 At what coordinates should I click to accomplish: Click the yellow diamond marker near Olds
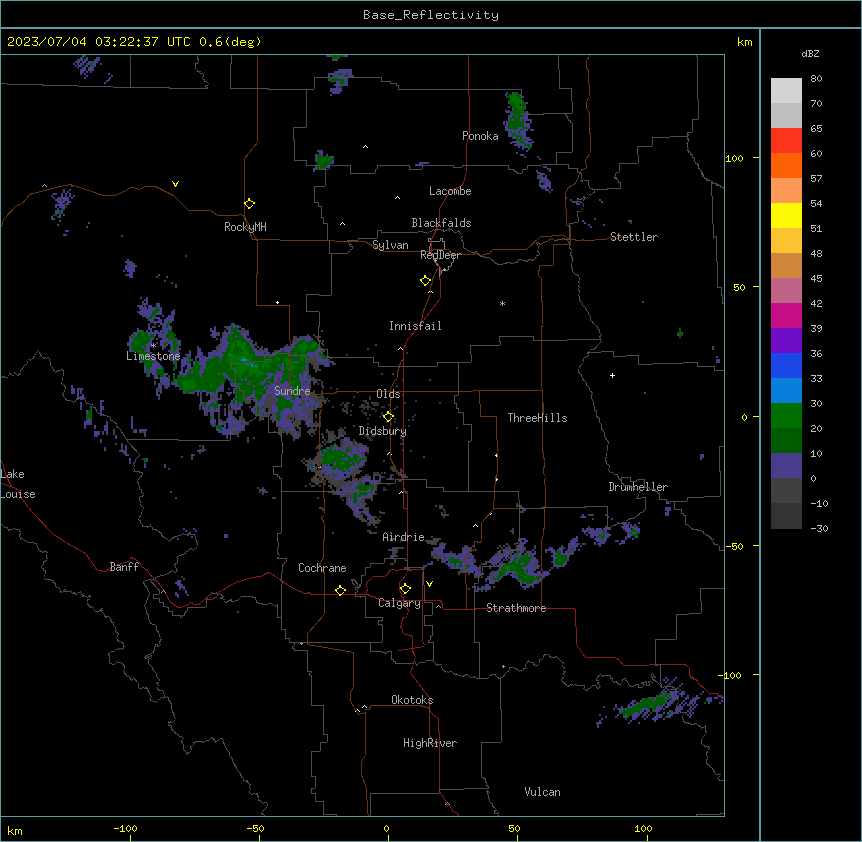(388, 417)
